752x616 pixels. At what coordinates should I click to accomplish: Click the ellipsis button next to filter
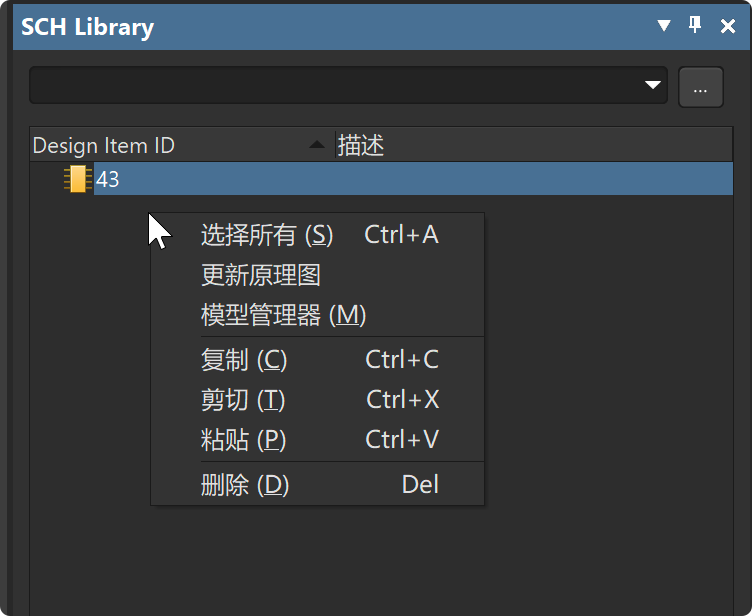point(700,88)
